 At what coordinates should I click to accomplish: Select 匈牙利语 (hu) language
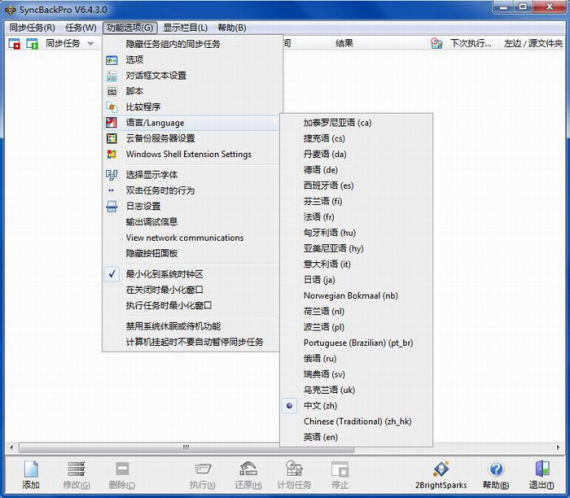(357, 233)
